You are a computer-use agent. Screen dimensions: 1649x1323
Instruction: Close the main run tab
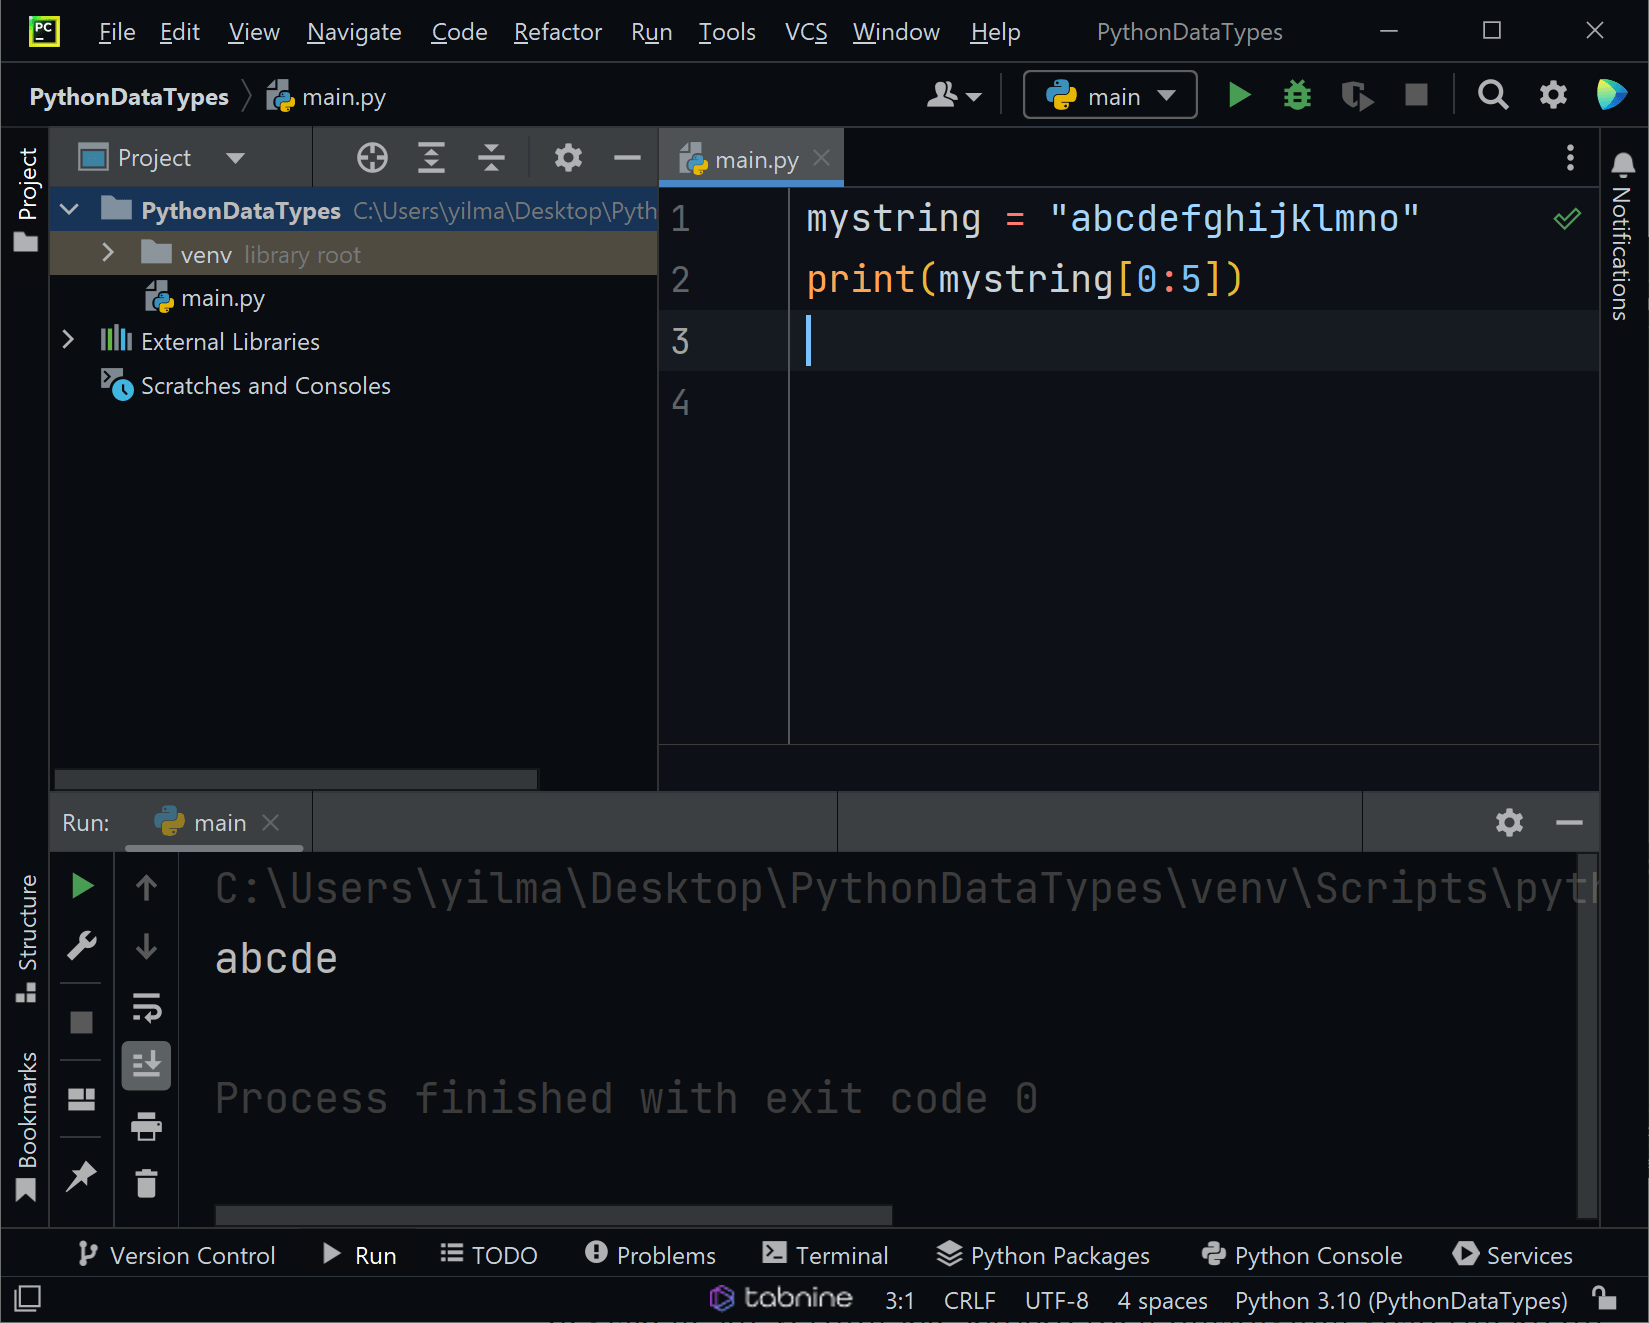point(270,822)
